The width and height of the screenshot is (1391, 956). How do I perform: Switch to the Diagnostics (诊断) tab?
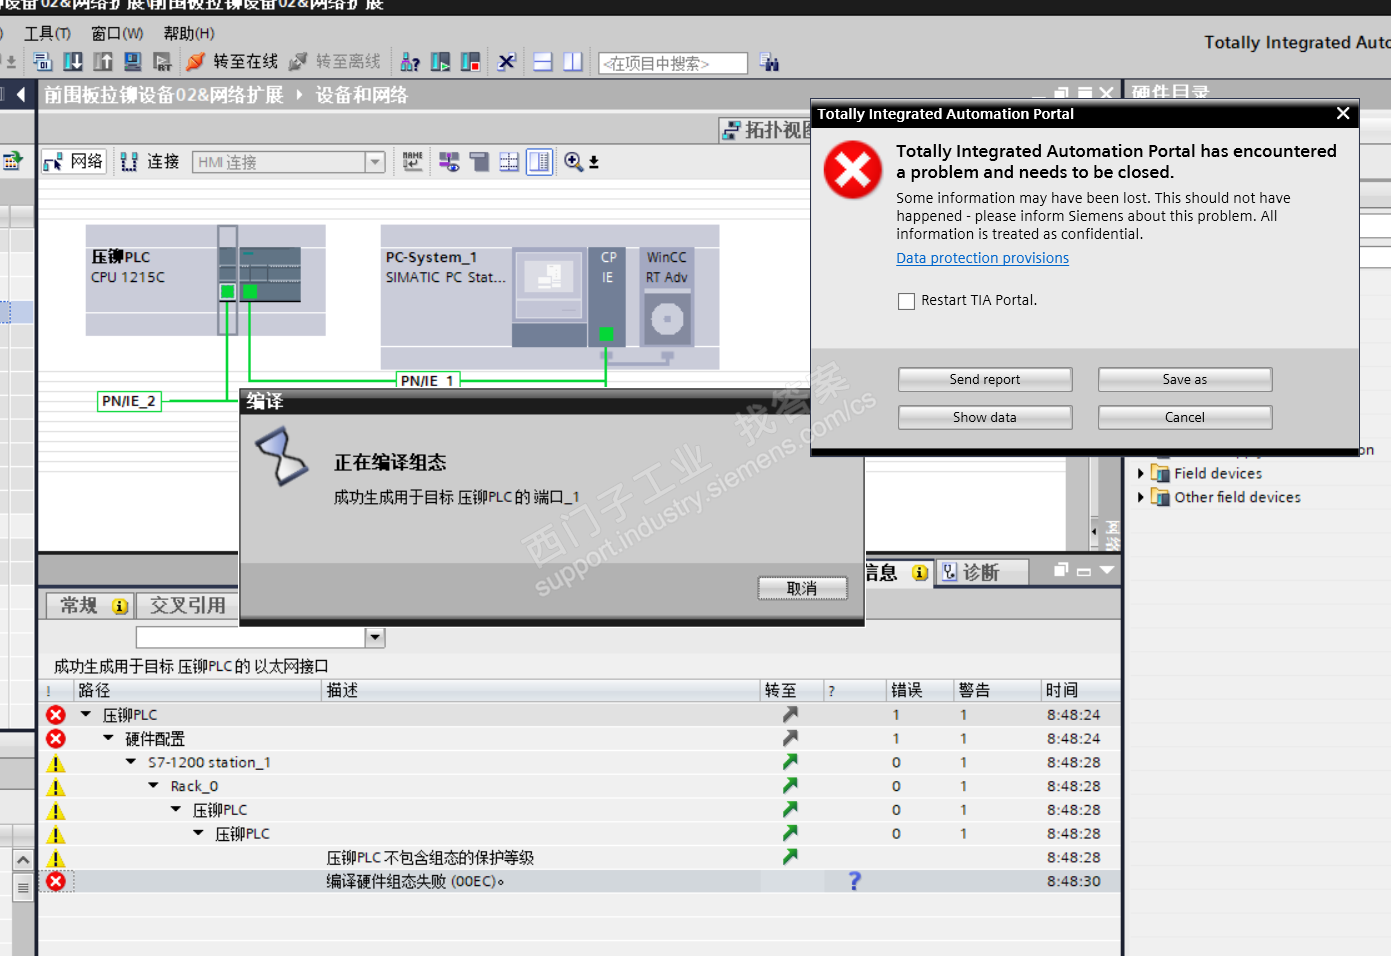click(981, 572)
